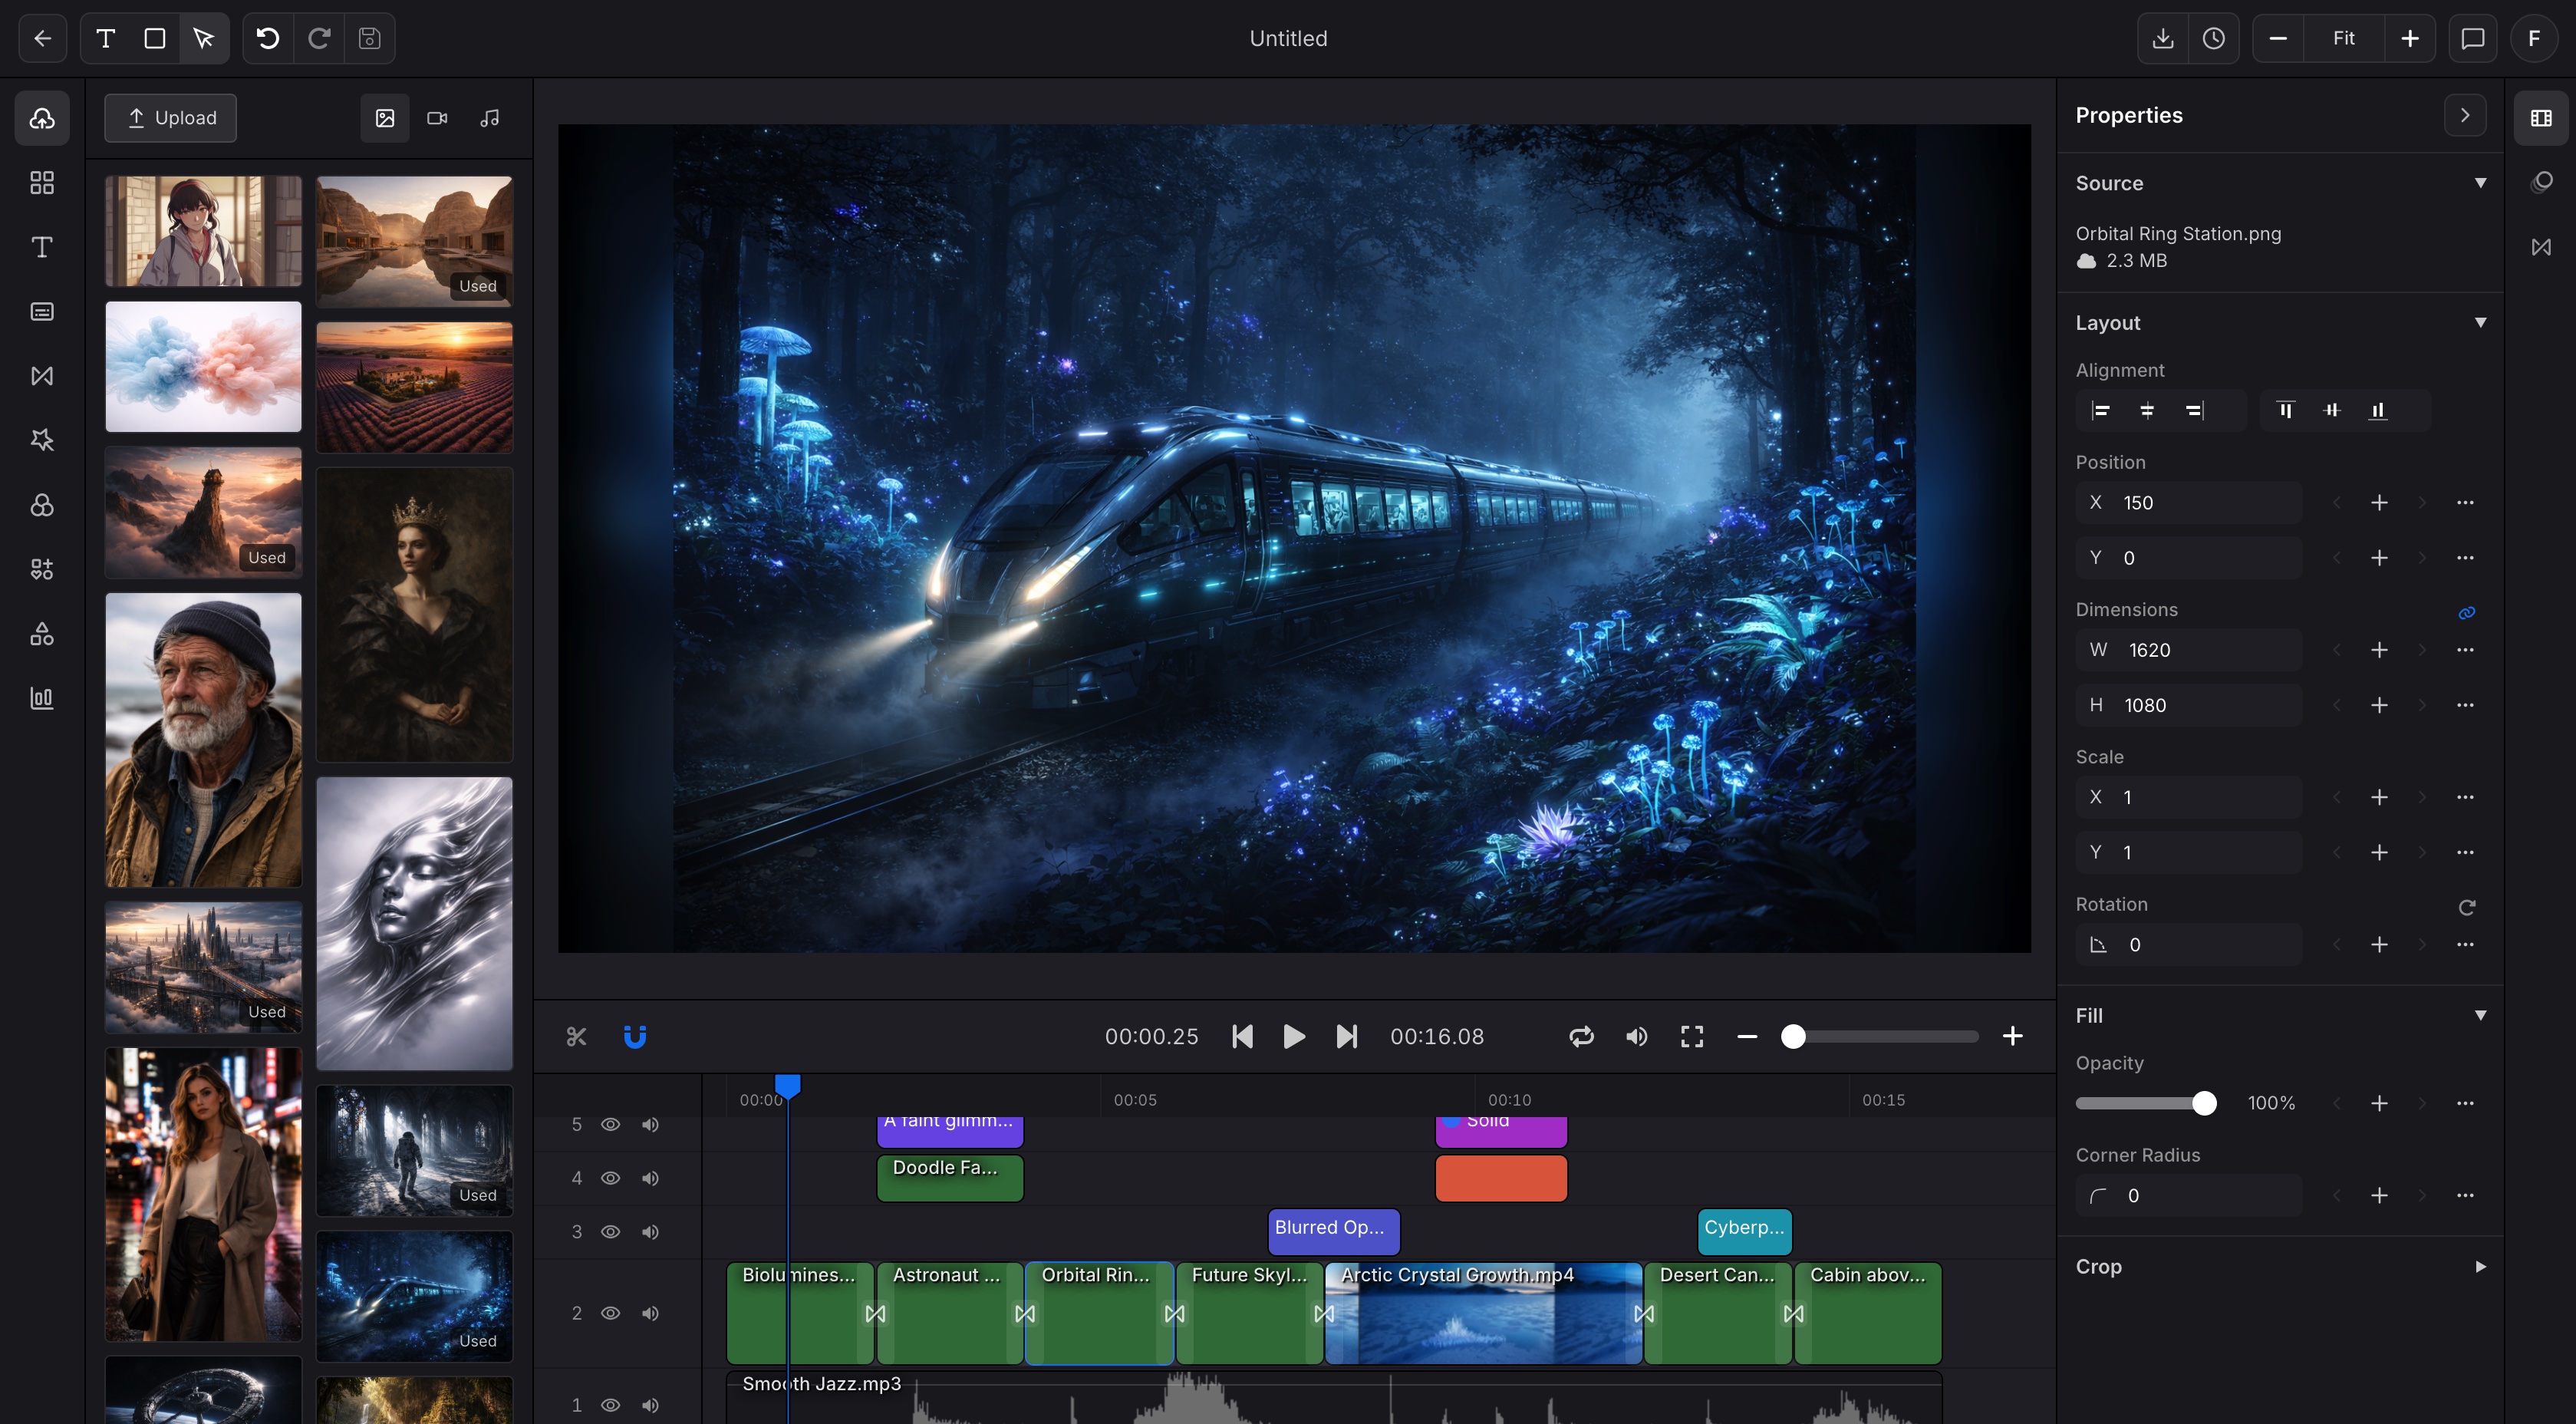Open the Effects star panel icon
The width and height of the screenshot is (2576, 1424).
click(x=42, y=440)
